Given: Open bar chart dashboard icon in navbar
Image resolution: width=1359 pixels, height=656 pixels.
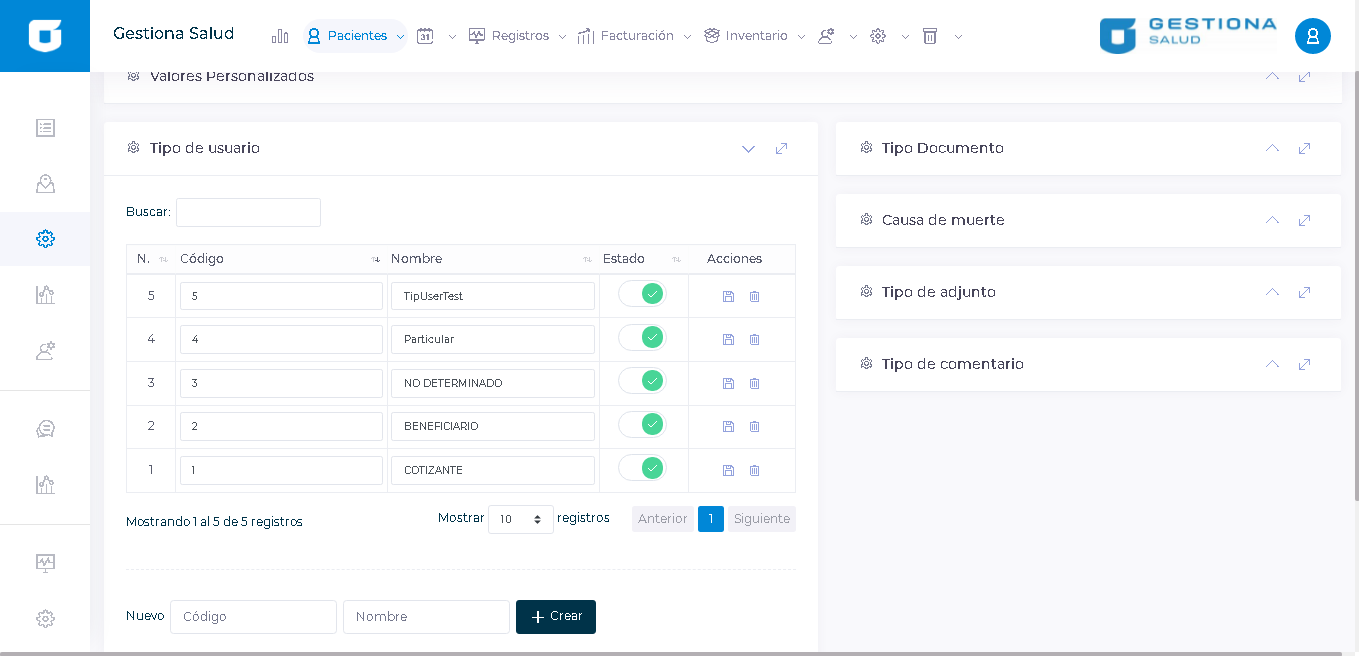Looking at the screenshot, I should point(280,36).
